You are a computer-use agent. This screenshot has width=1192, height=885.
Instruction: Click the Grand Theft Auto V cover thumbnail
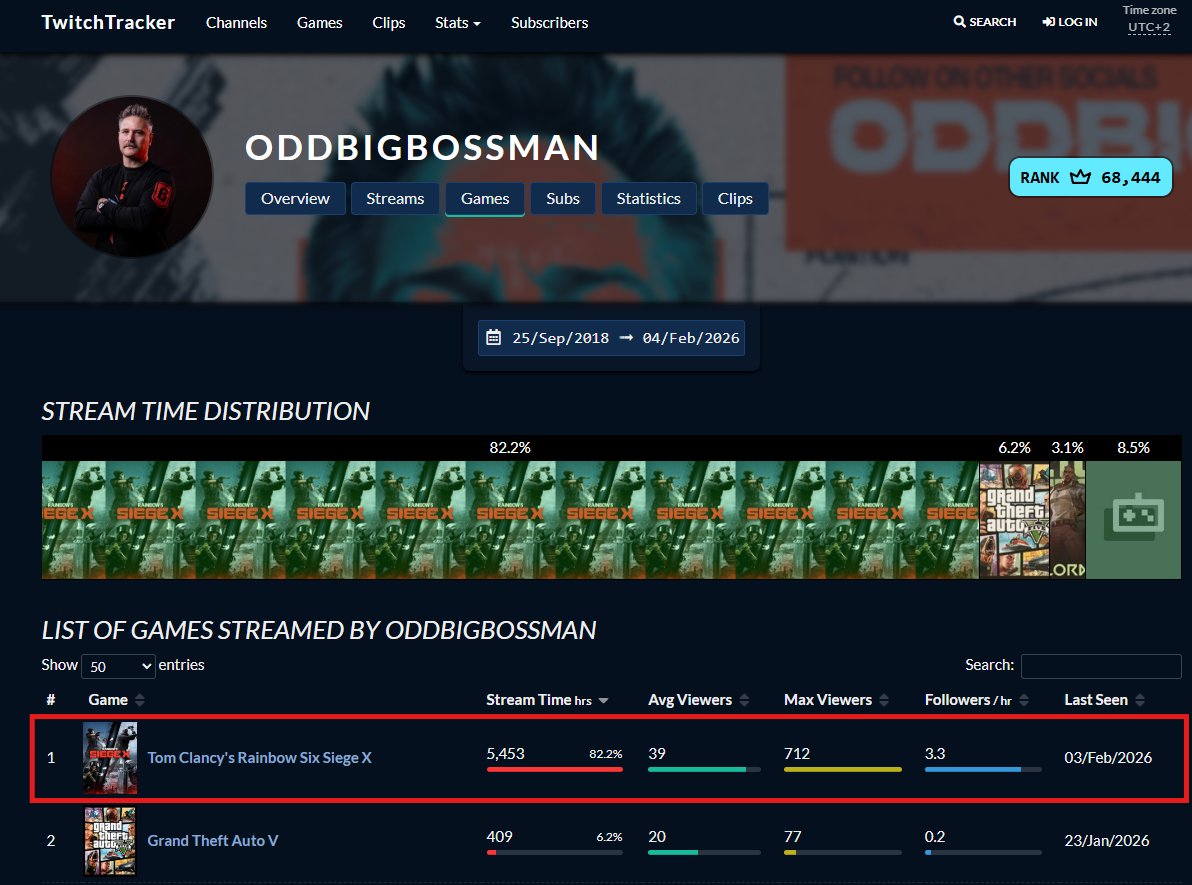coord(110,841)
